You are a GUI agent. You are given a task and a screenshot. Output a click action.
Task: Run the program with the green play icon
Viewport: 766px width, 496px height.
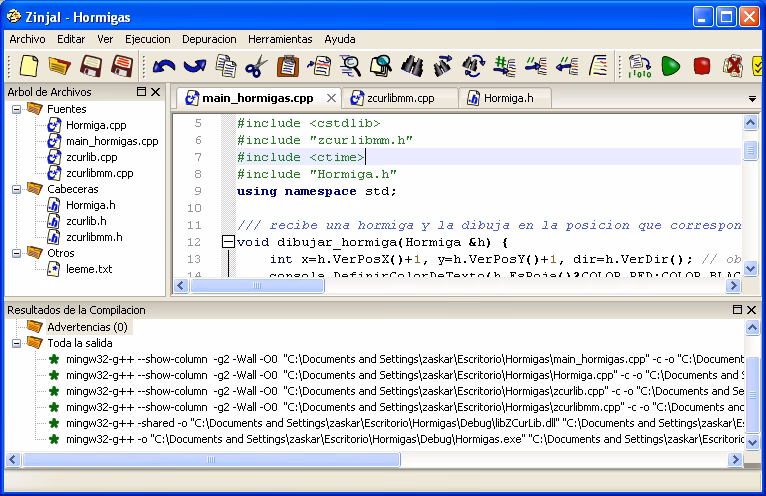671,66
